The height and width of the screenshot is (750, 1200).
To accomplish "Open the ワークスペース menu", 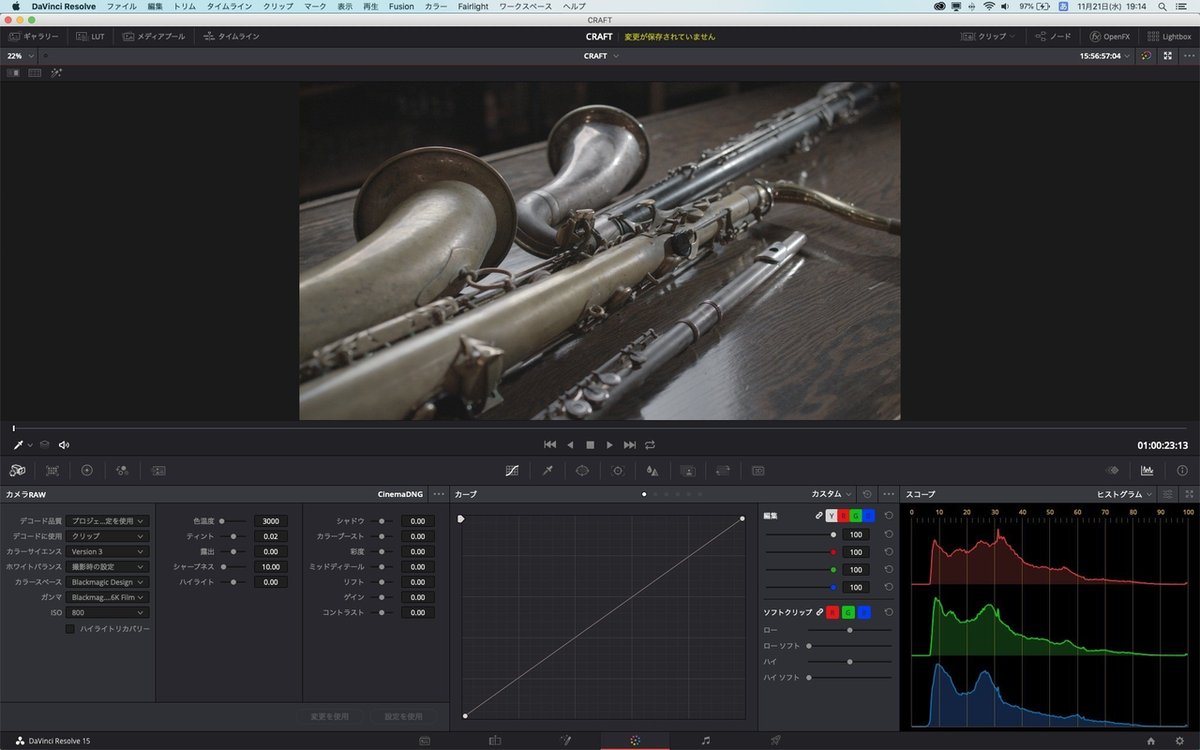I will 525,6.
